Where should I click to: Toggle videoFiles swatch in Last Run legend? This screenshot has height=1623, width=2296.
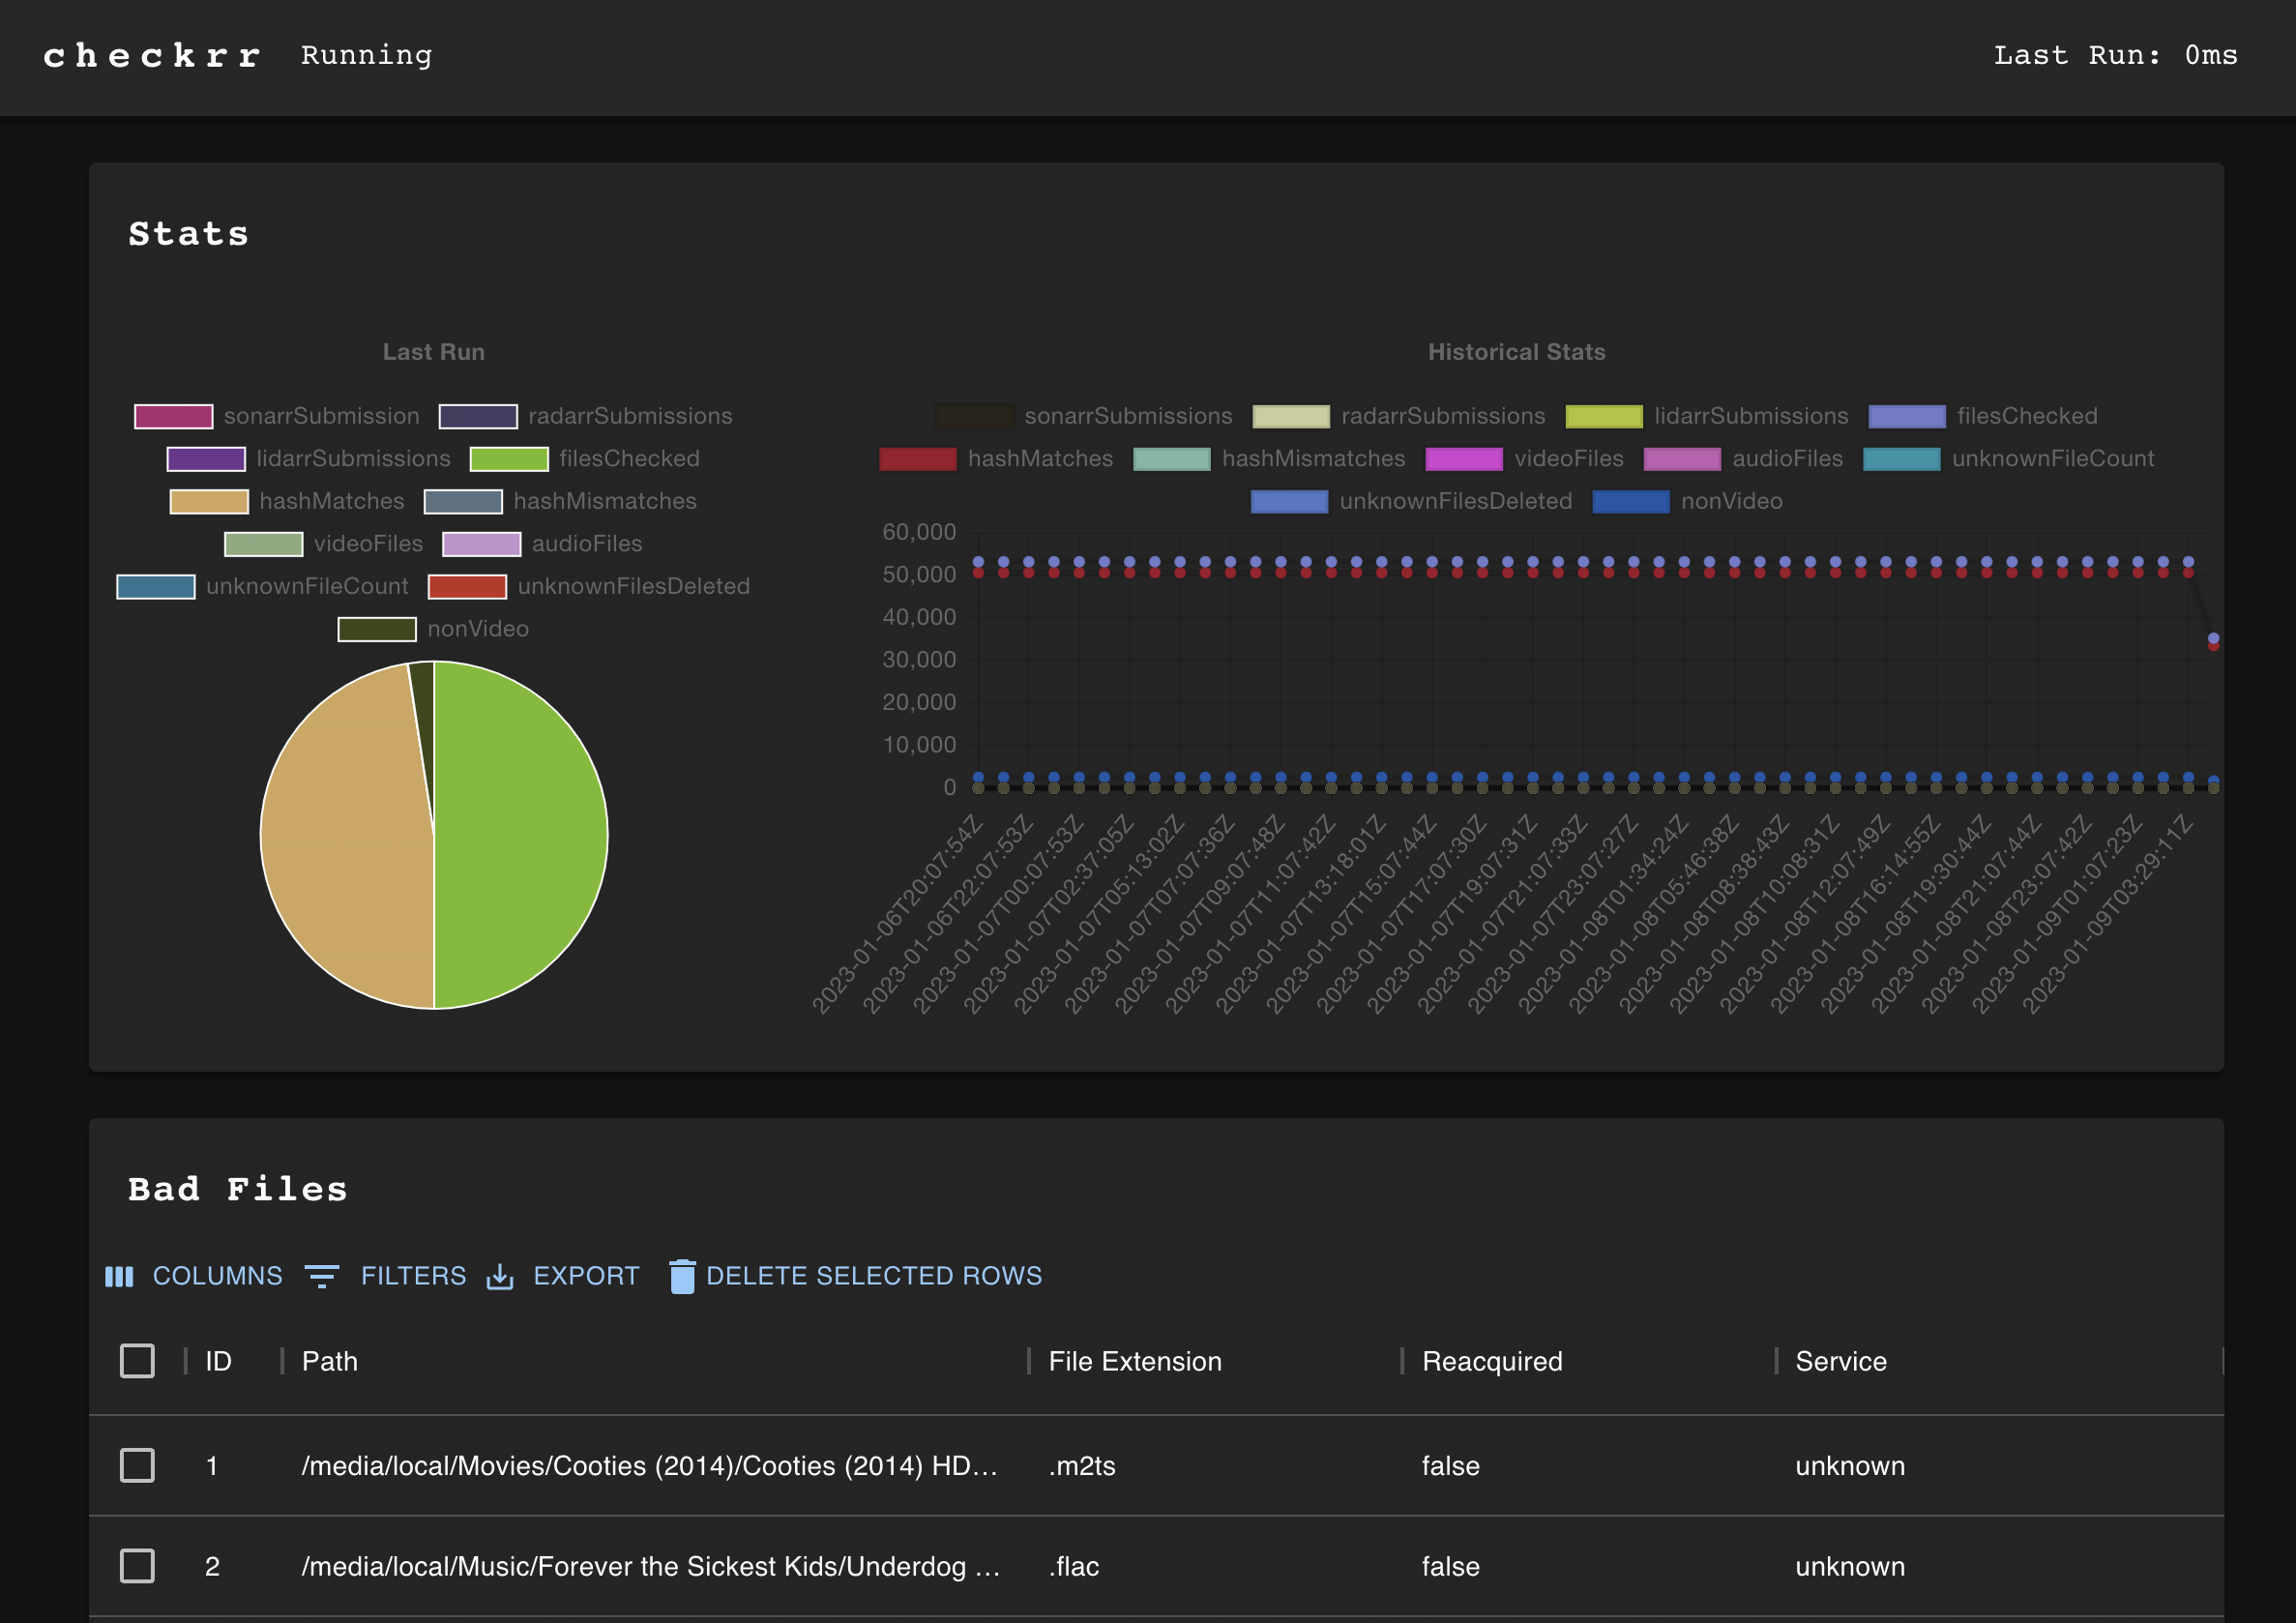(x=264, y=544)
